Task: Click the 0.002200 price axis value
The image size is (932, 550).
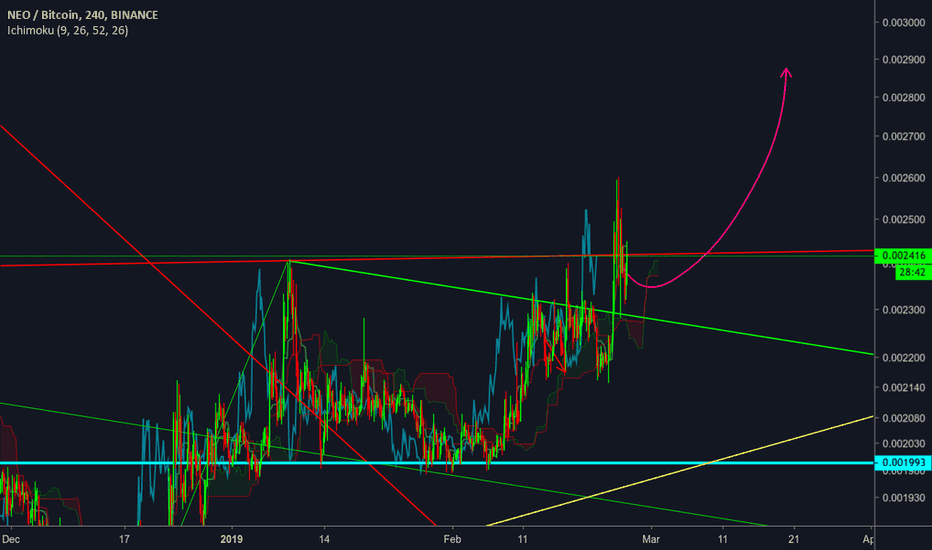Action: 903,357
